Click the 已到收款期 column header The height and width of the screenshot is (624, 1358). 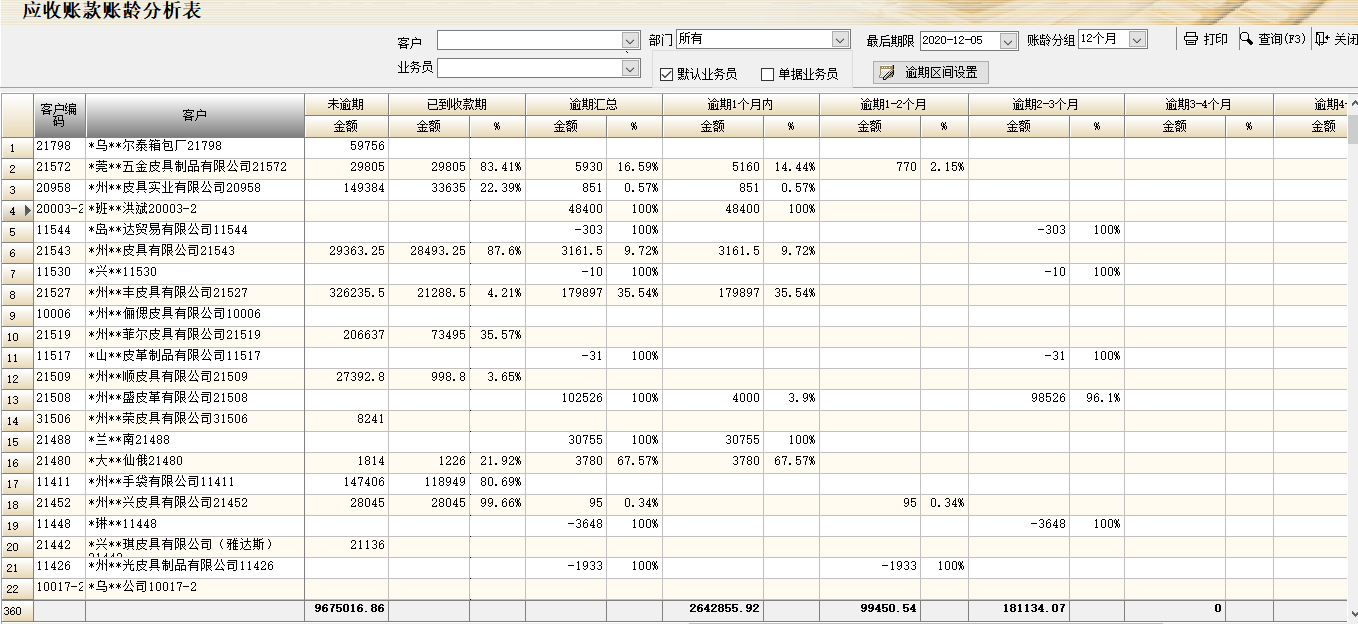(456, 105)
